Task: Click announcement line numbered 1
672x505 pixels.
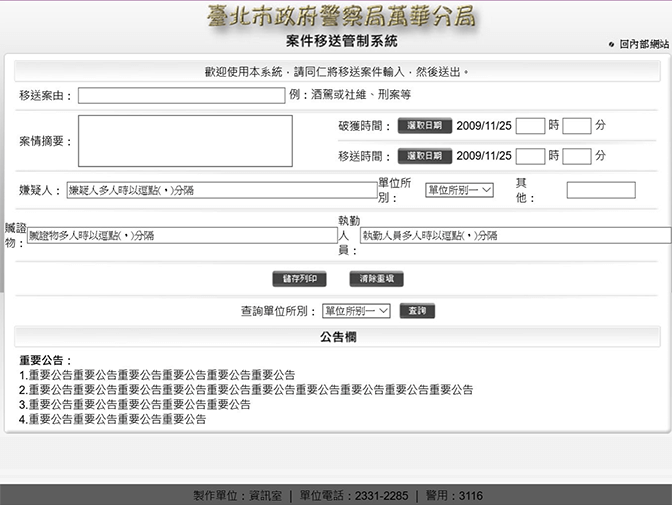Action: pyautogui.click(x=157, y=375)
